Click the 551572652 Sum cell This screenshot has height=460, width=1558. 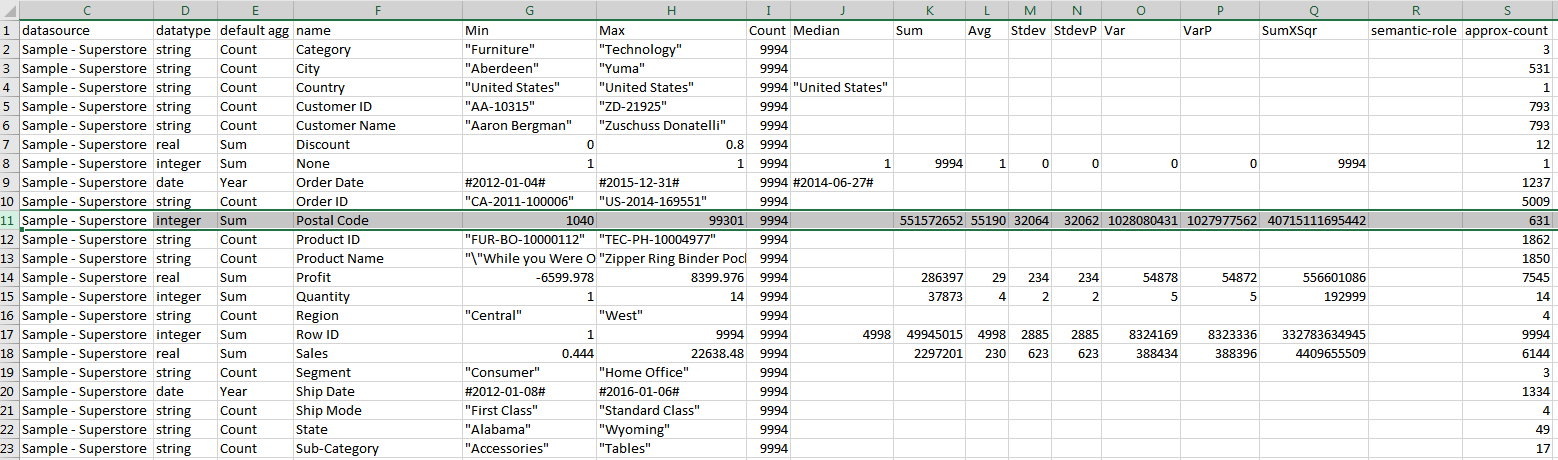[x=930, y=220]
